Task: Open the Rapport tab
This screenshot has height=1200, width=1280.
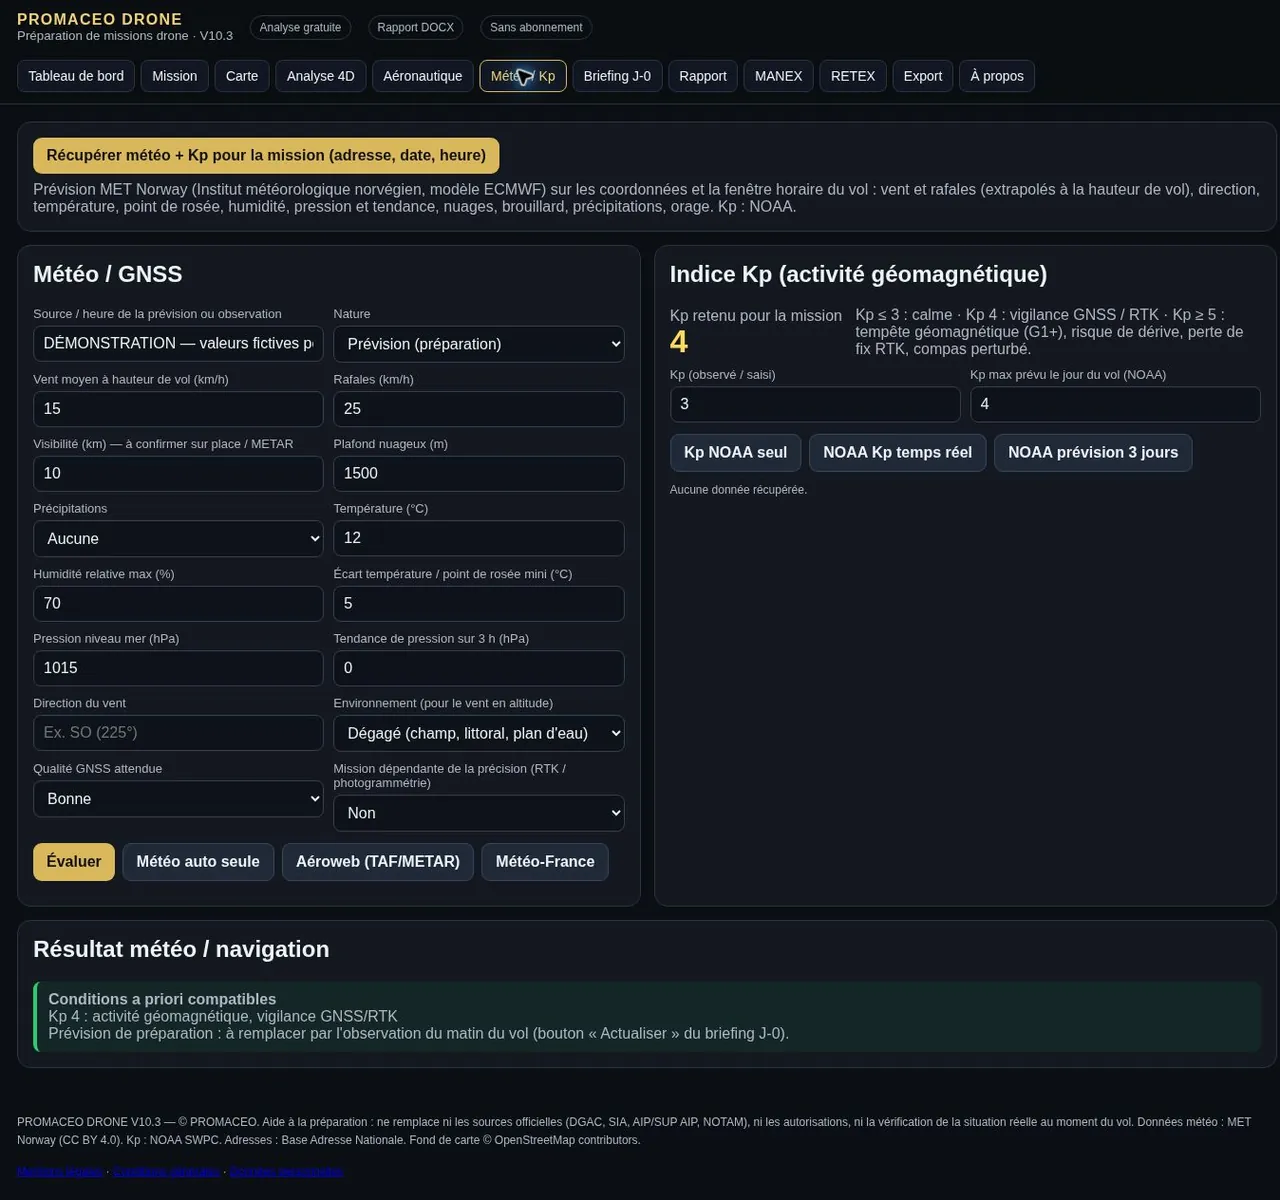Action: point(703,76)
